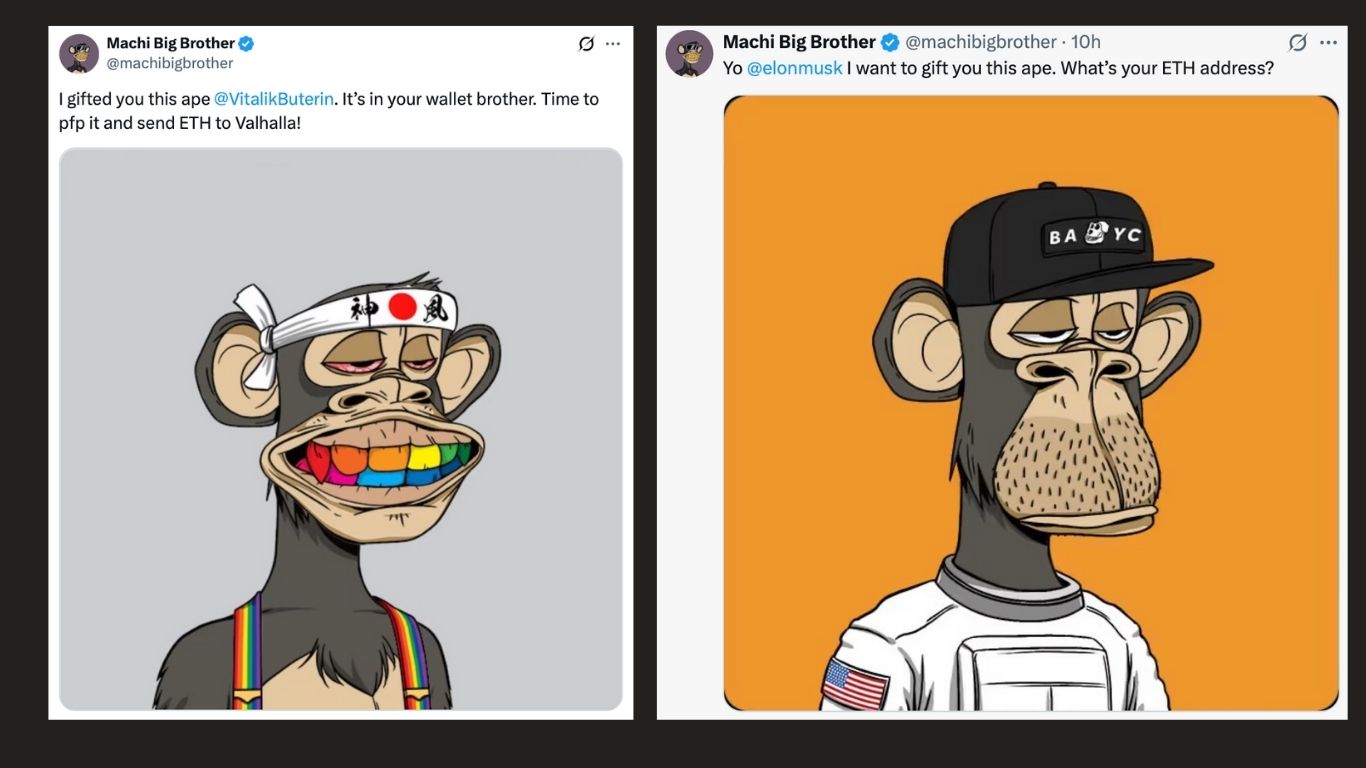Open @machibigbrother handle in right tweet
Image resolution: width=1366 pixels, height=768 pixels.
click(981, 42)
